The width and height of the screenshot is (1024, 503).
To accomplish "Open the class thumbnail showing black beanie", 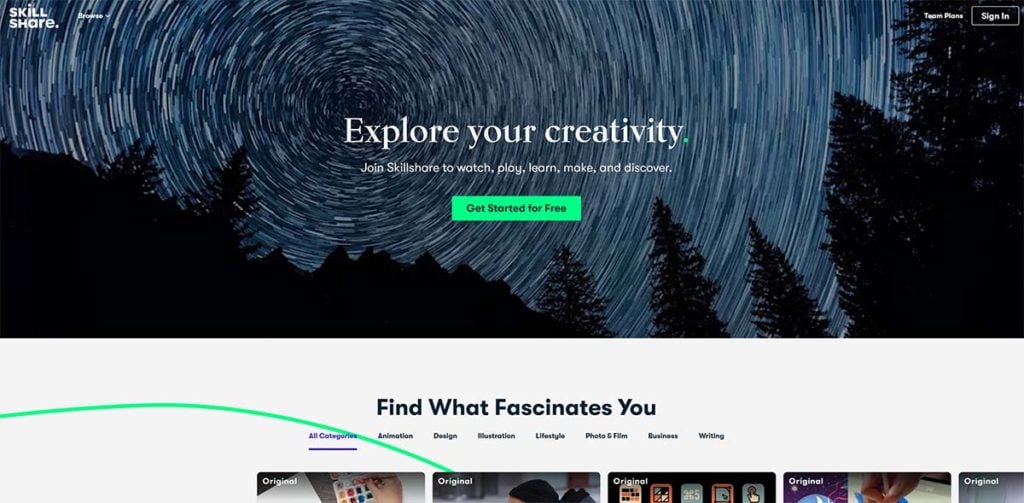I will tap(516, 487).
